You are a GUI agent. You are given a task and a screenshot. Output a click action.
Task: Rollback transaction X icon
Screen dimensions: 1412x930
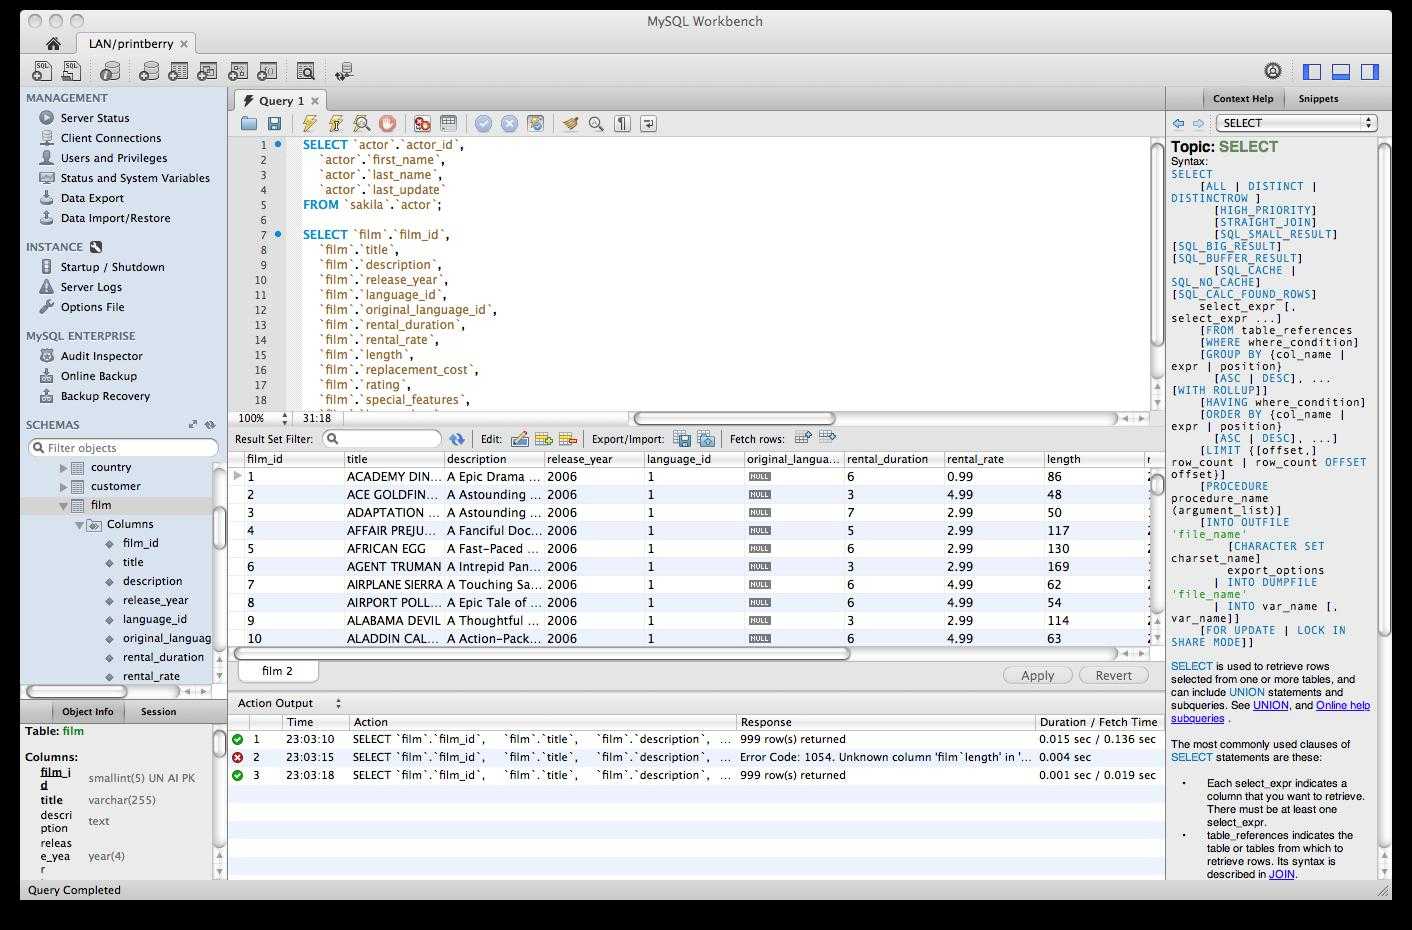pos(509,123)
